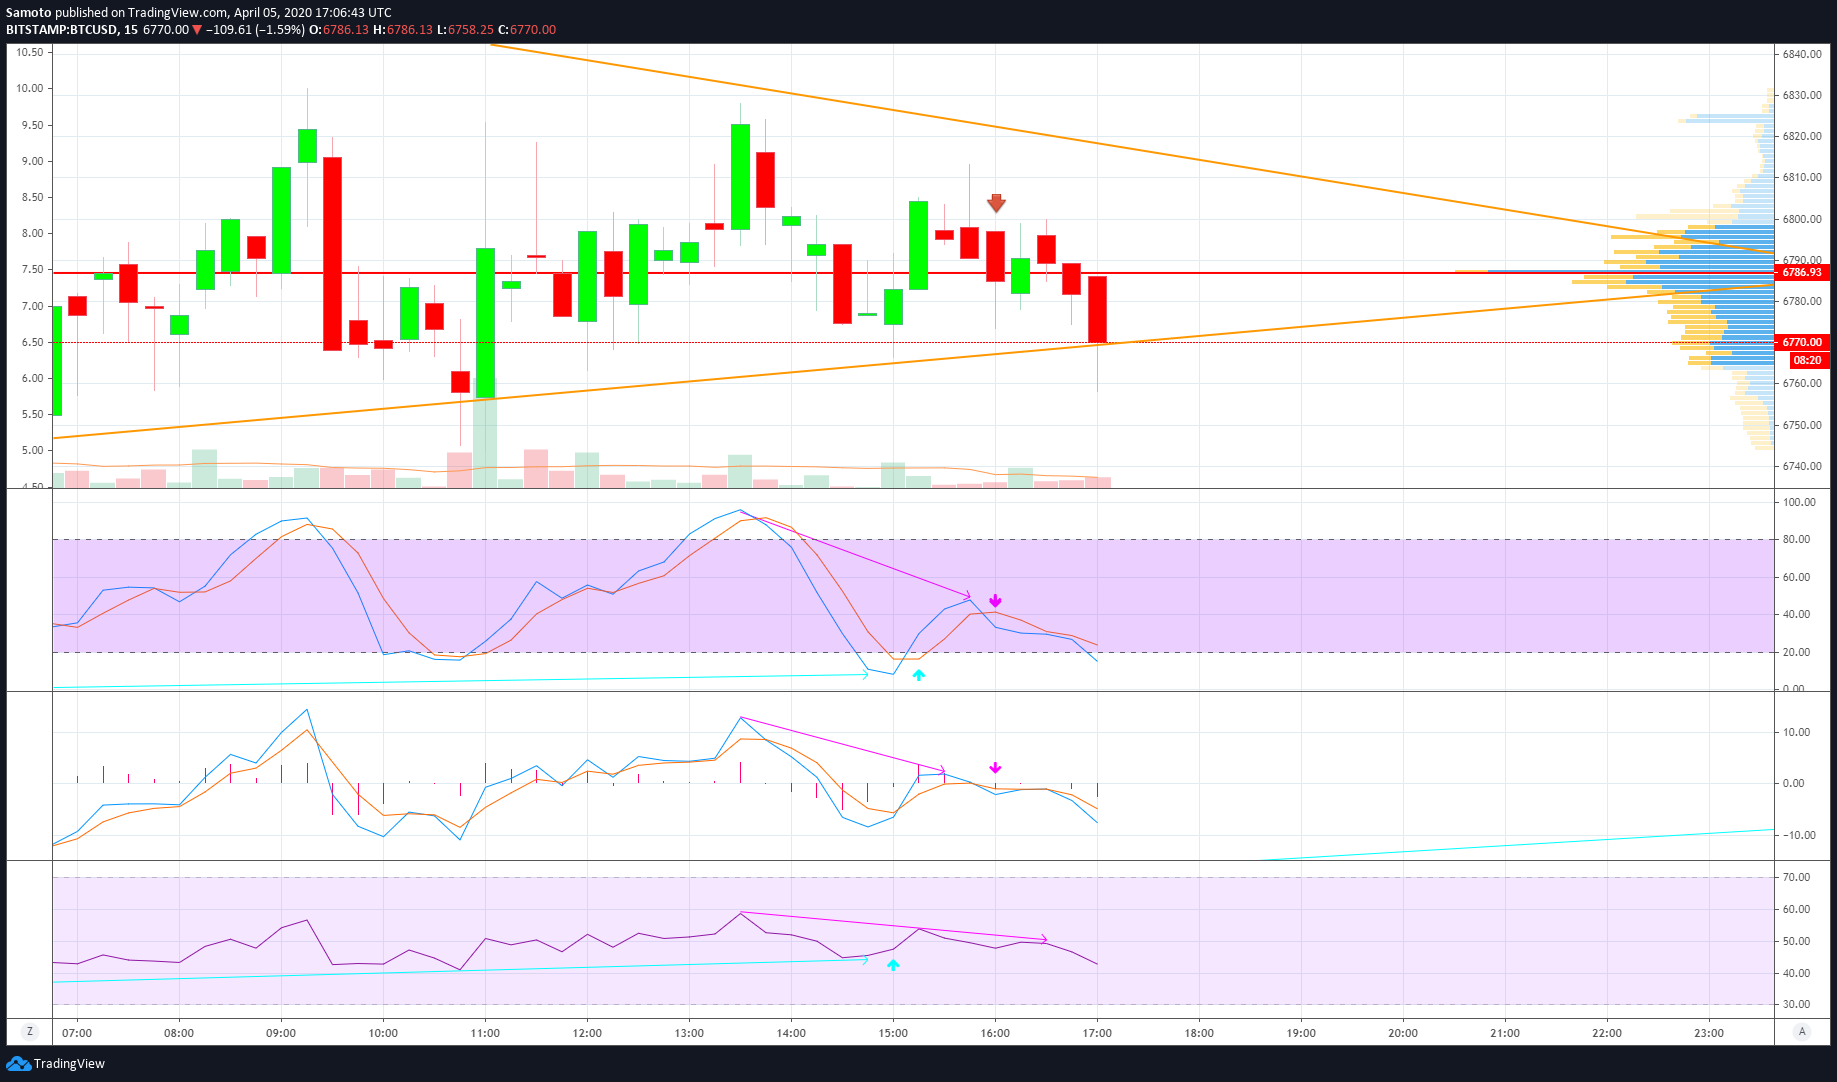
Task: Click the red 6786.93 price label
Action: click(1802, 272)
